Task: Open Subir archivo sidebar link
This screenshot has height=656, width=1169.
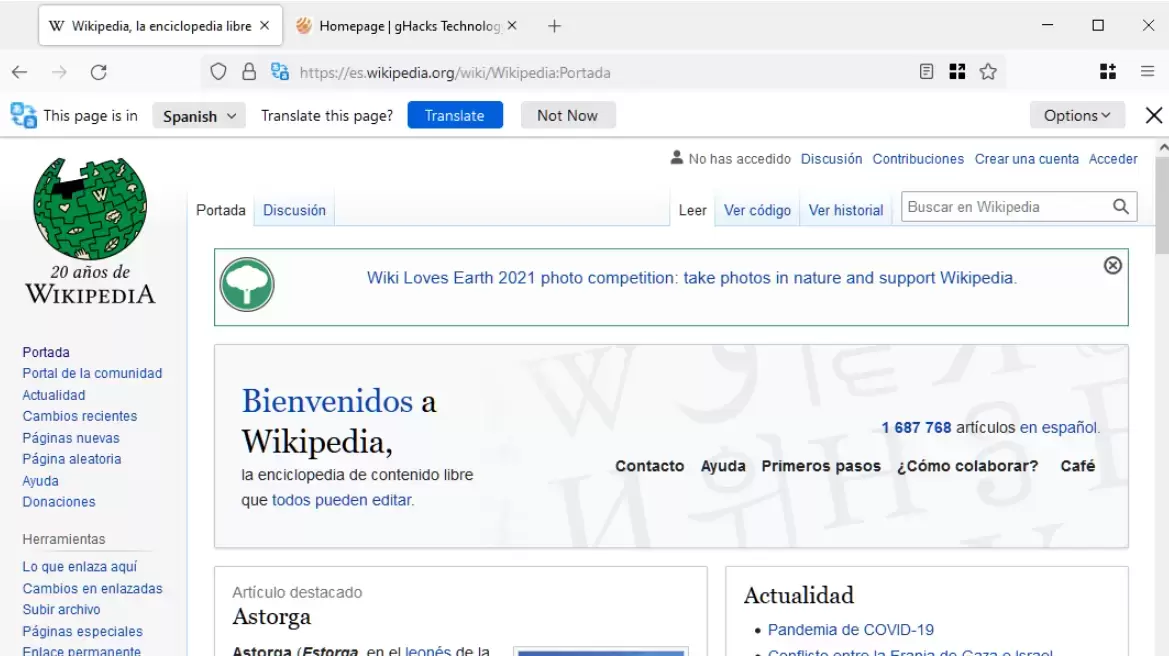Action: (x=61, y=609)
